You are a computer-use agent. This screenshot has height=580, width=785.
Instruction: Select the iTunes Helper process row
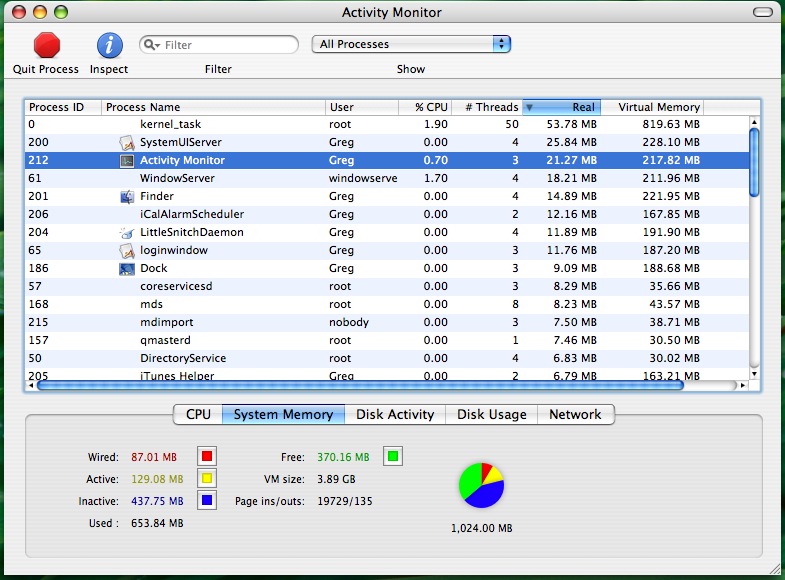[387, 375]
